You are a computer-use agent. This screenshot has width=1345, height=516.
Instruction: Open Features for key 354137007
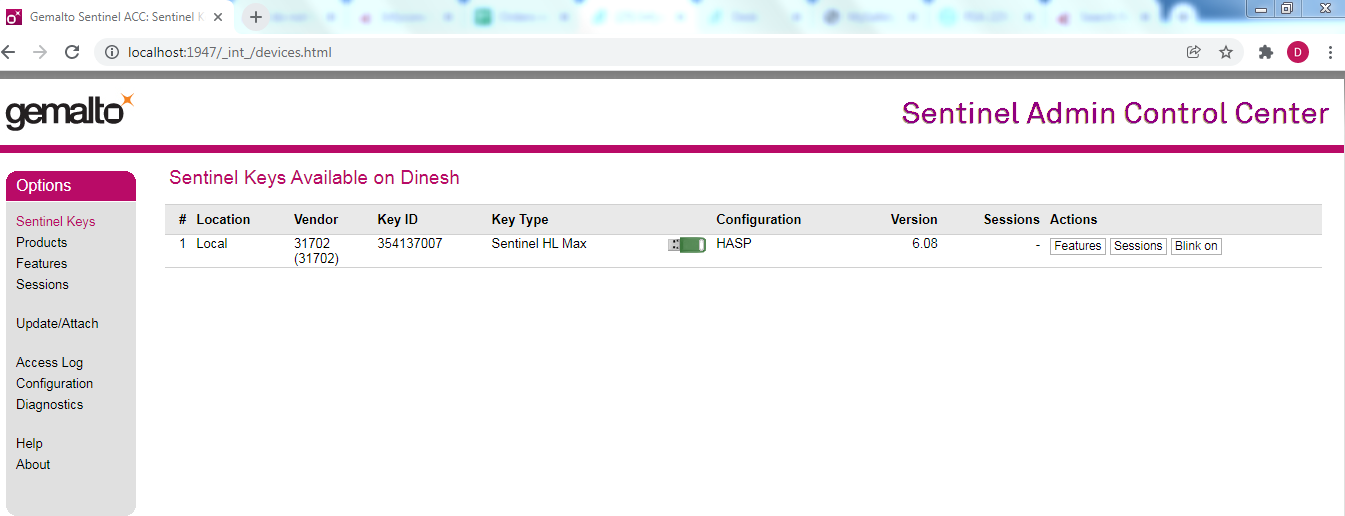[x=1077, y=246]
